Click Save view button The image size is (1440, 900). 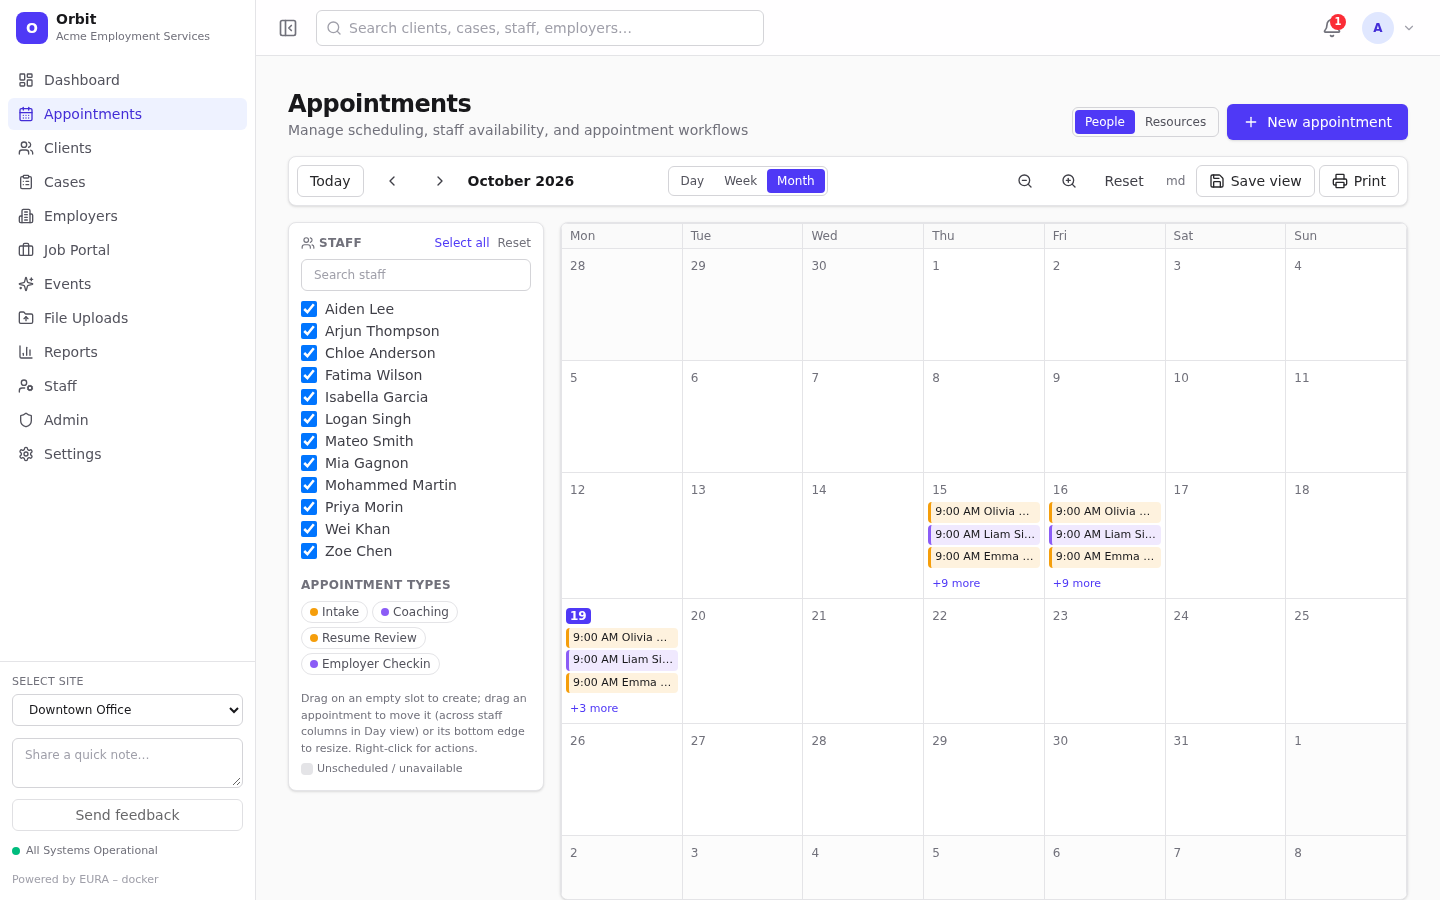point(1255,181)
